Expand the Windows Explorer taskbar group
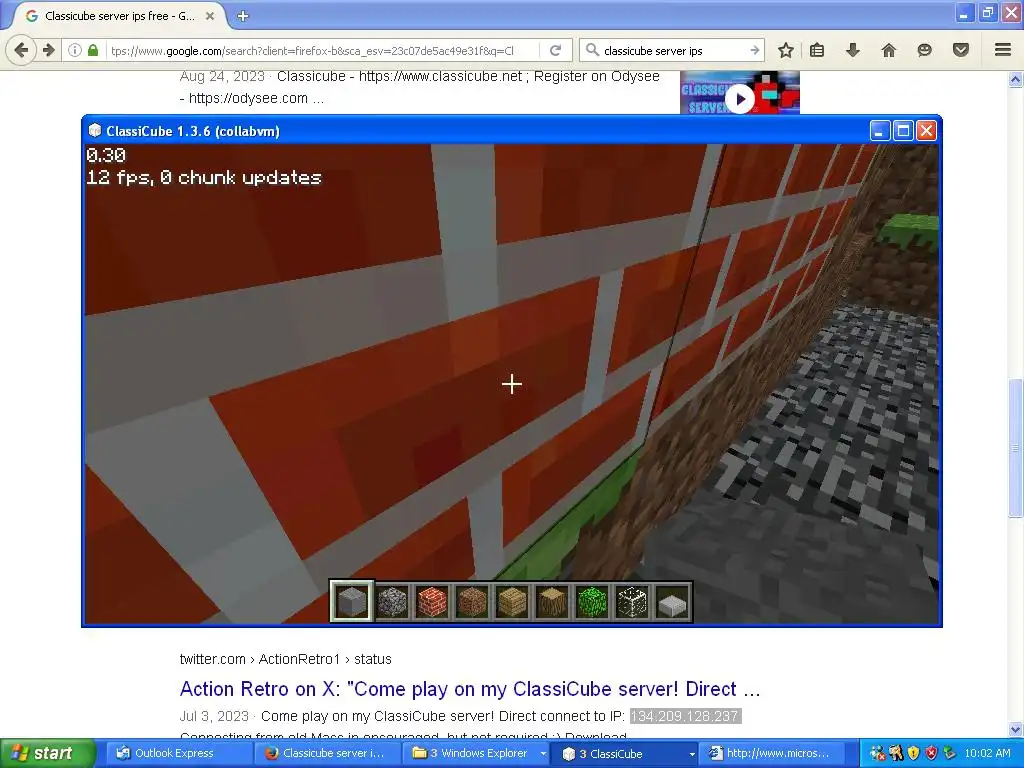The width and height of the screenshot is (1024, 768). pyautogui.click(x=543, y=754)
